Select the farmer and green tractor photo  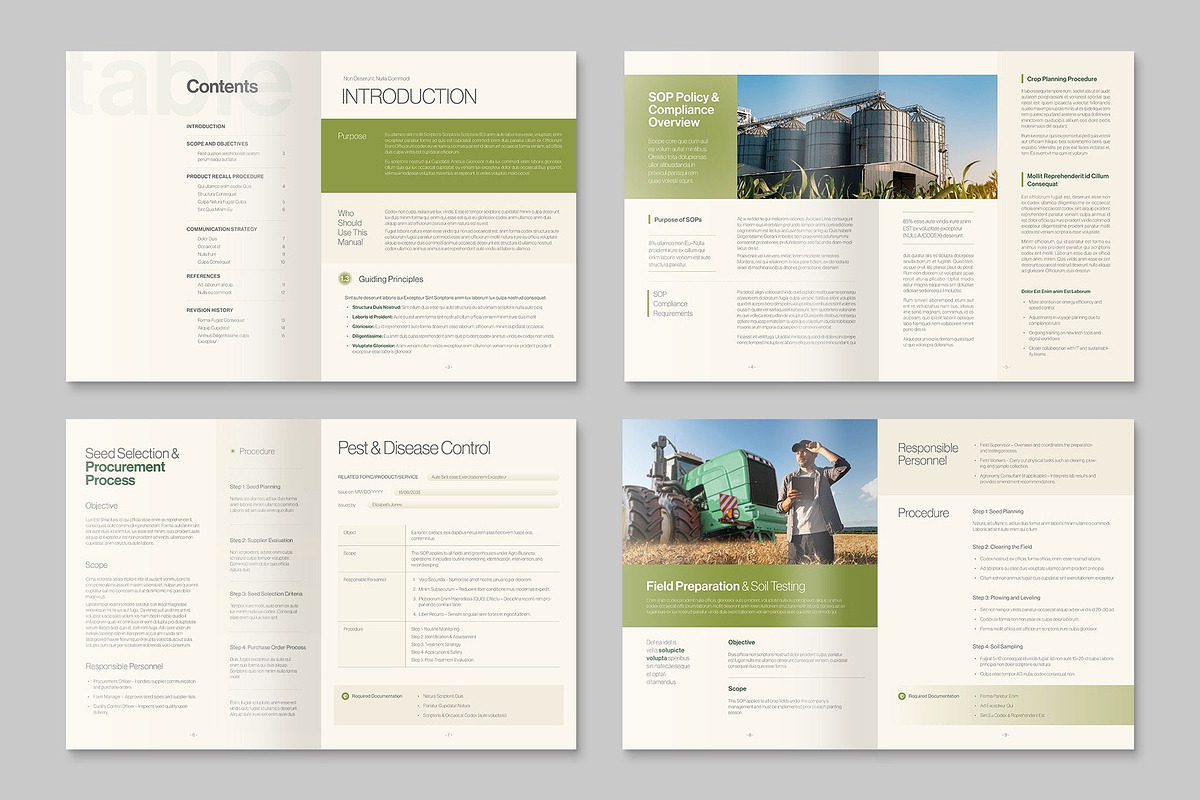click(750, 492)
